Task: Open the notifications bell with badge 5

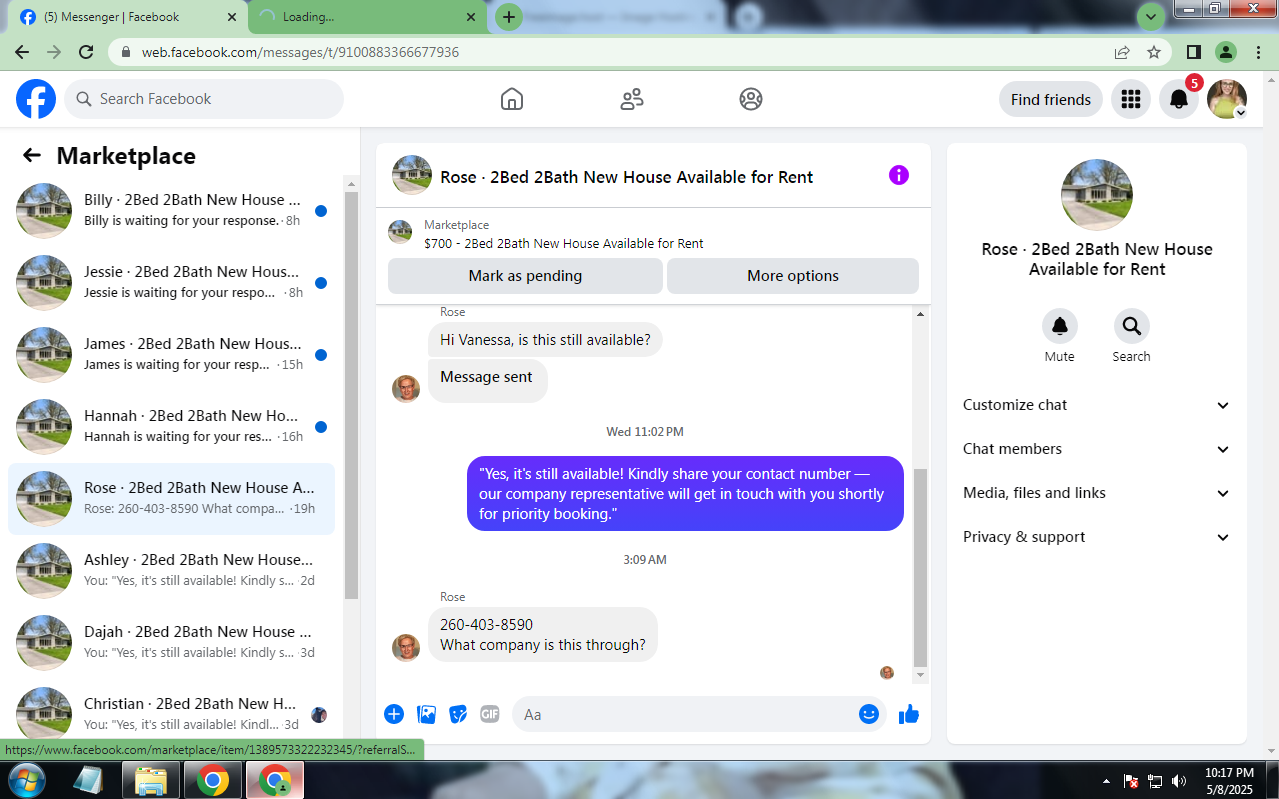Action: (1179, 99)
